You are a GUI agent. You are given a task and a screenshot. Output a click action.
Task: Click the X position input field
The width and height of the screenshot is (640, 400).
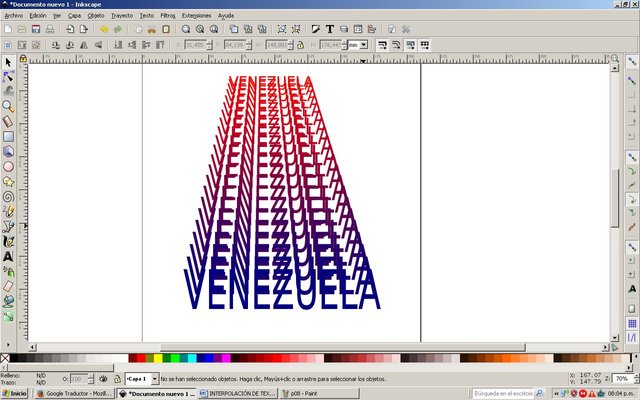[196, 45]
